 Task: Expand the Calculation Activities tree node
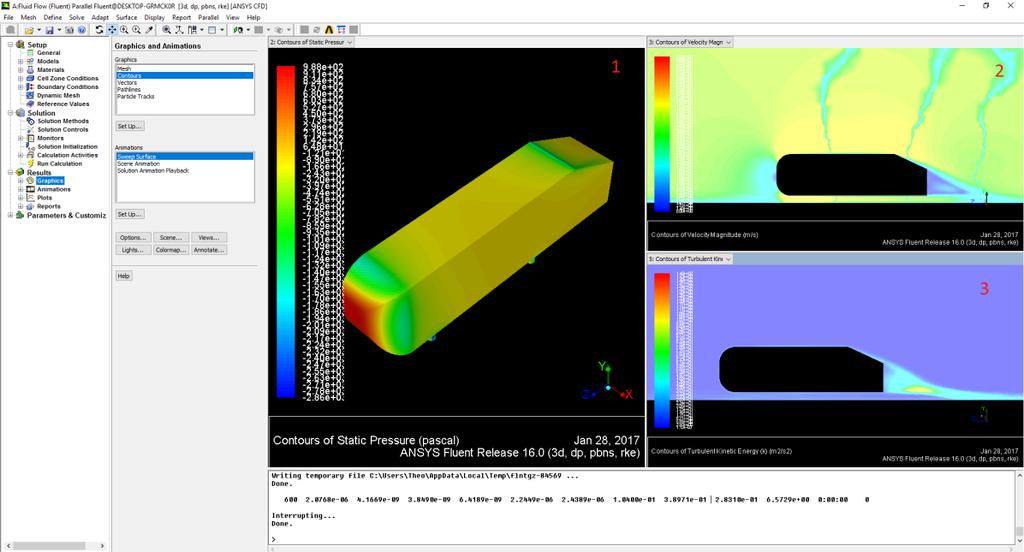pos(20,155)
